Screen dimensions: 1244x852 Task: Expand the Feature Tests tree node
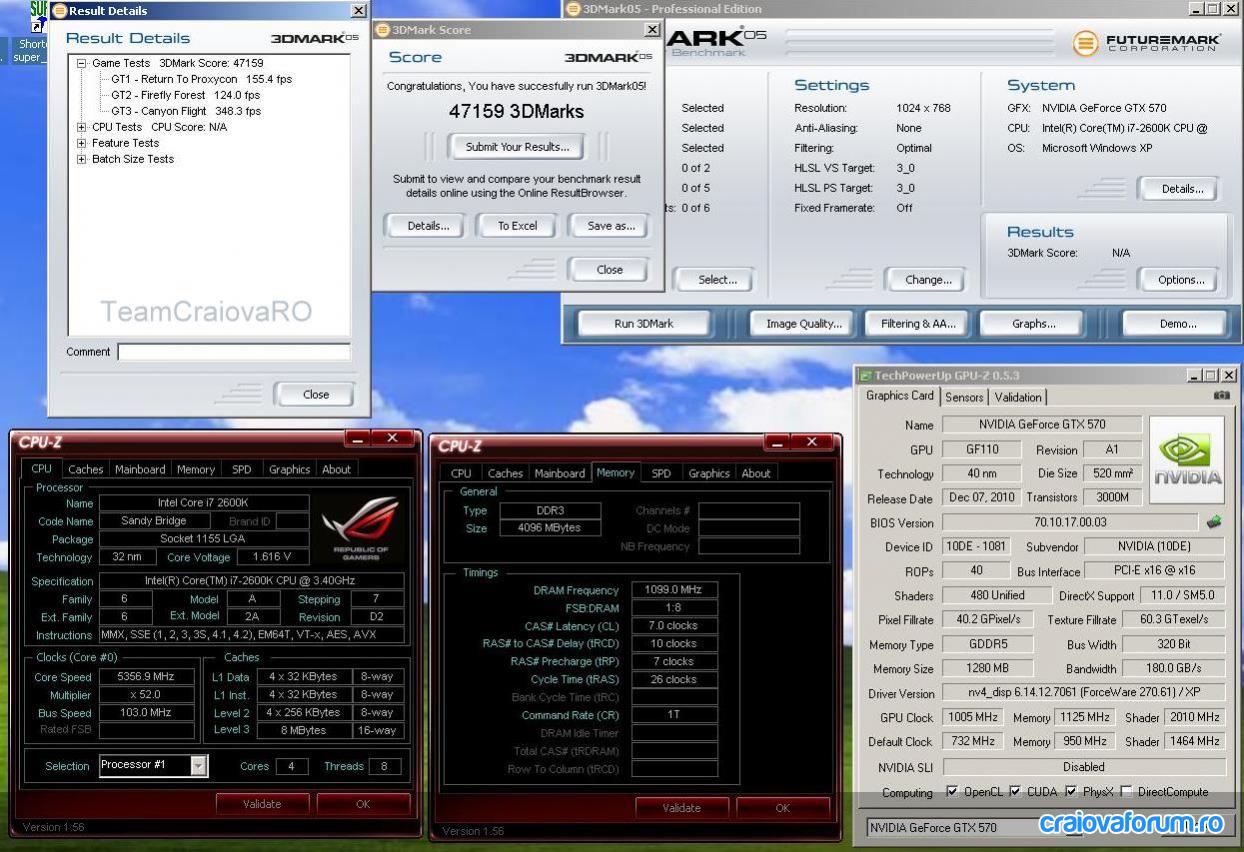click(x=82, y=143)
